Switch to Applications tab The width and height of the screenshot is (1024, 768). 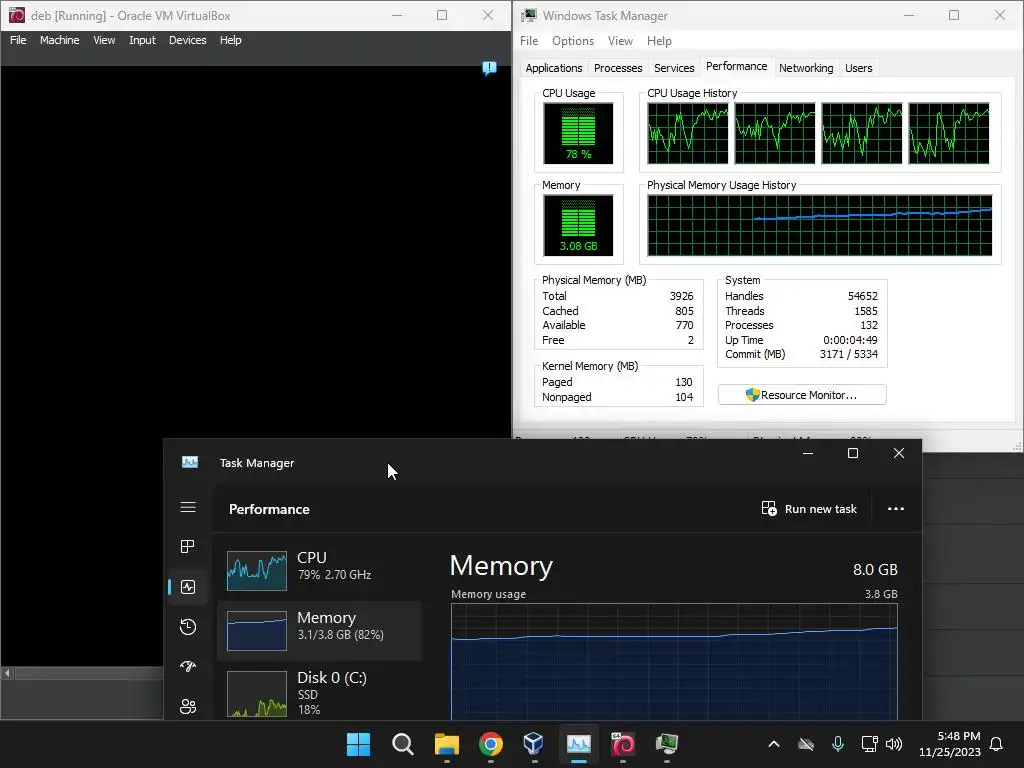click(554, 68)
